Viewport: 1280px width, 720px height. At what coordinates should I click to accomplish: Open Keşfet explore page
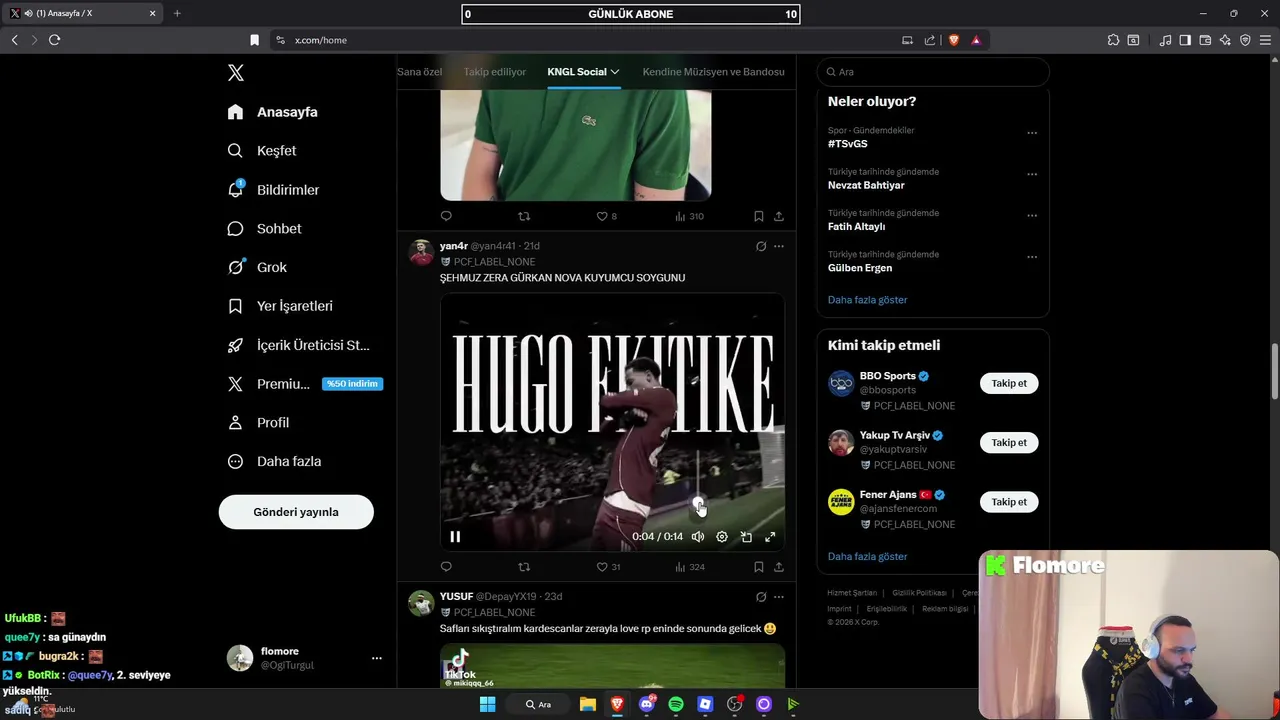(262, 151)
